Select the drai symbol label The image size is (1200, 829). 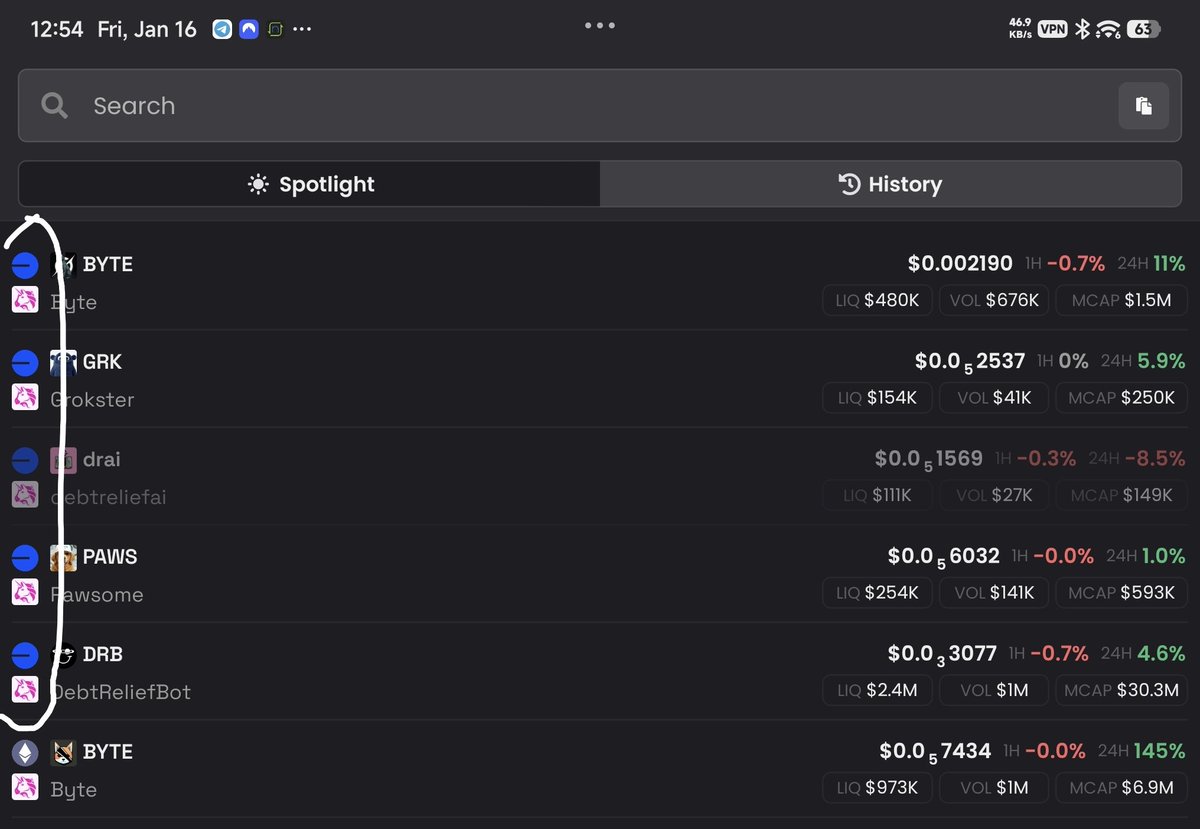pos(101,460)
